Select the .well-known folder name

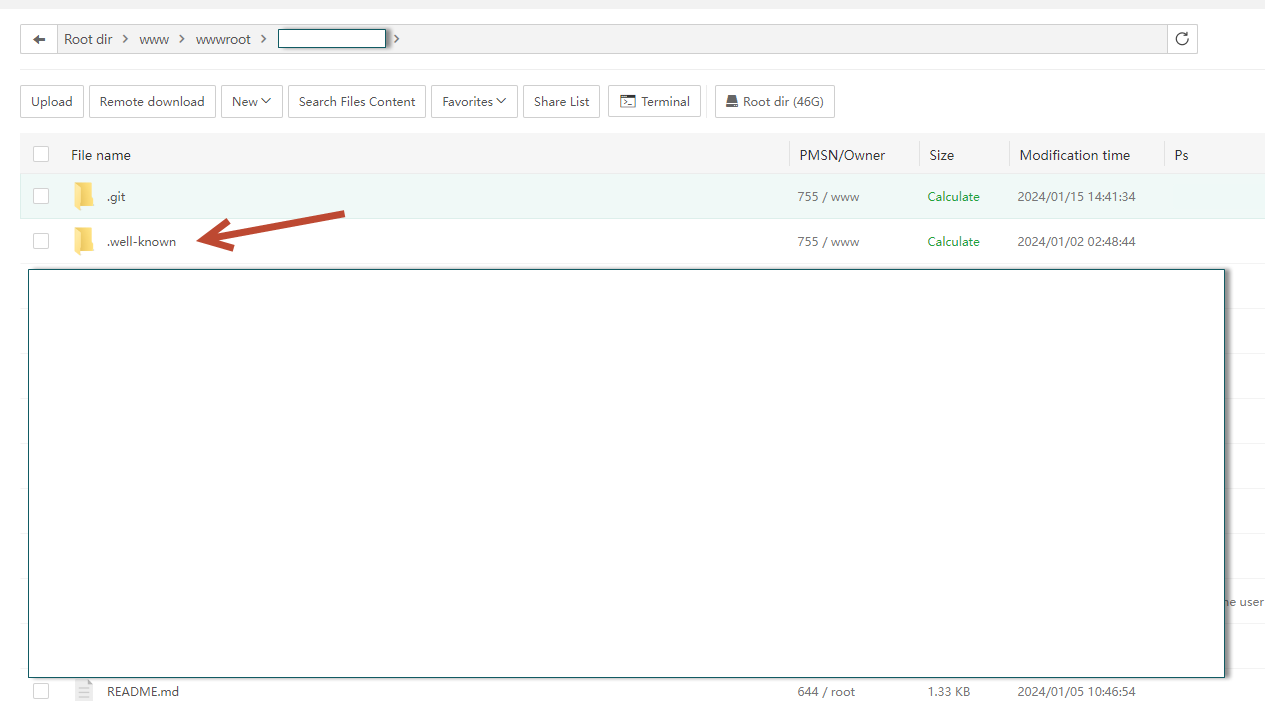coord(141,242)
